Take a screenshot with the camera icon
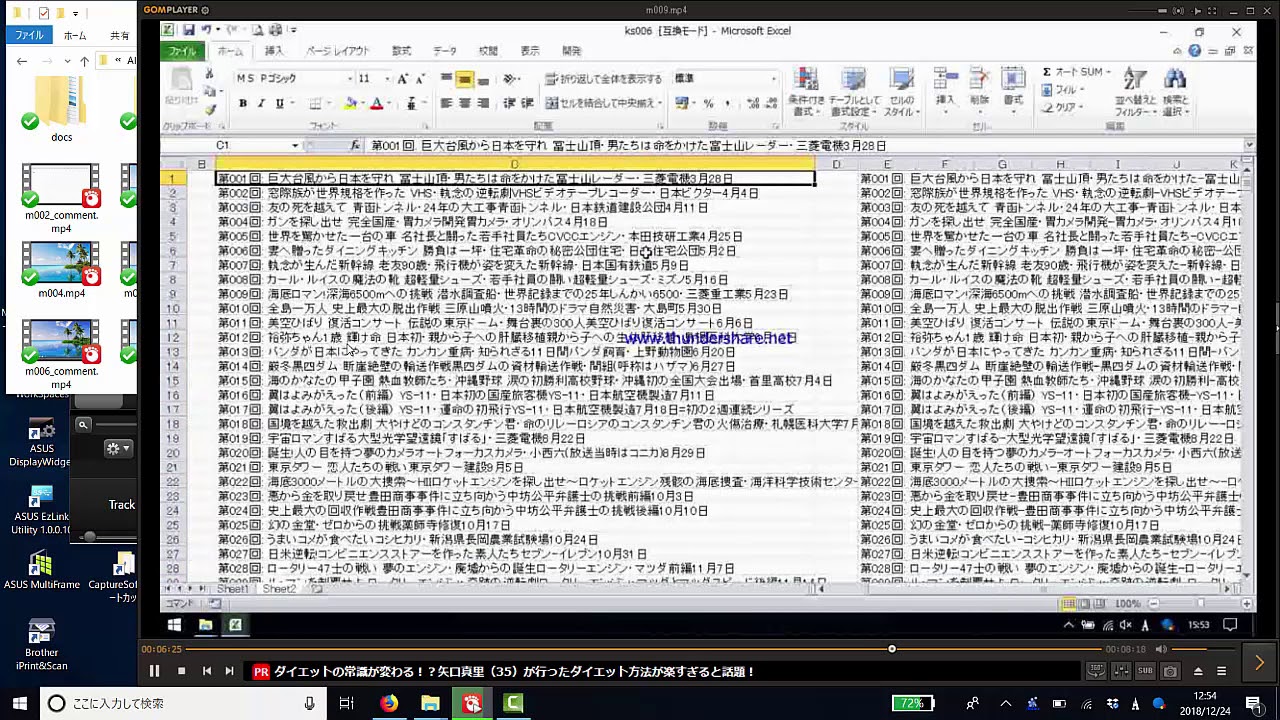Viewport: 1280px width, 720px height. (x=1170, y=671)
